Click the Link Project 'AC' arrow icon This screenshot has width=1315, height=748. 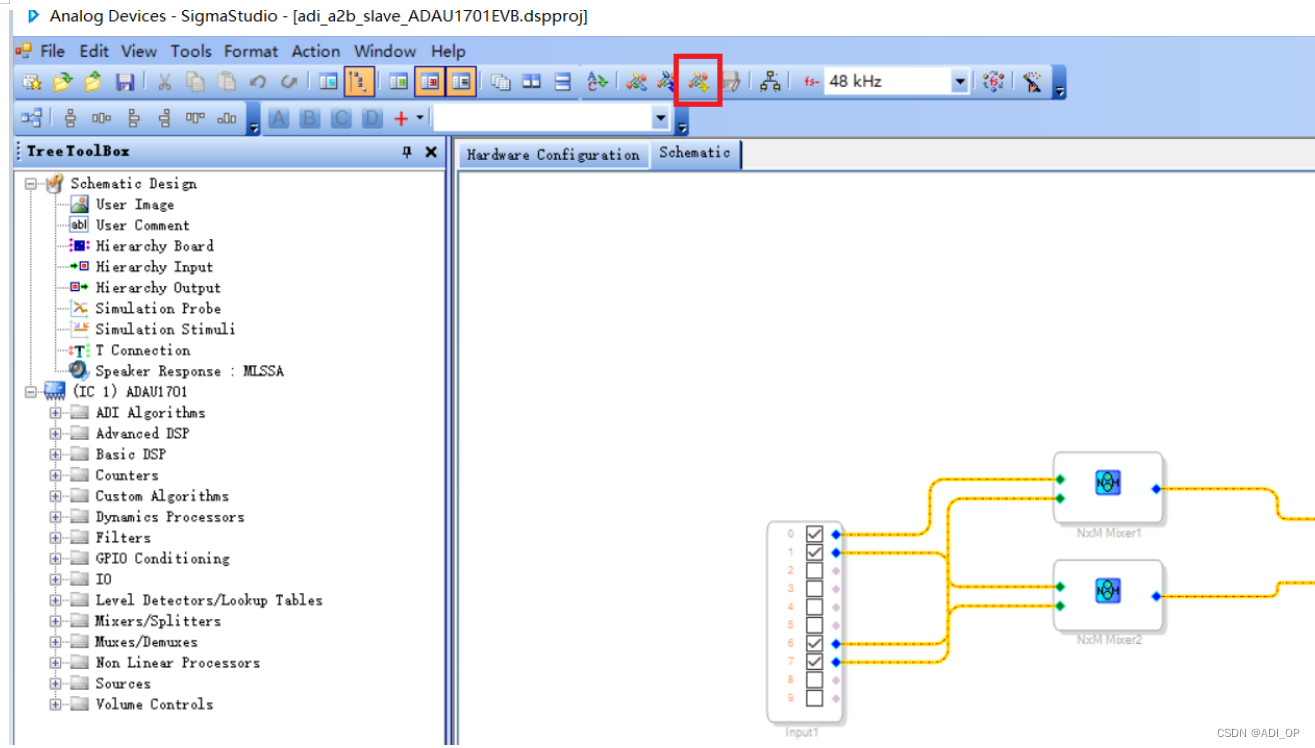point(598,82)
